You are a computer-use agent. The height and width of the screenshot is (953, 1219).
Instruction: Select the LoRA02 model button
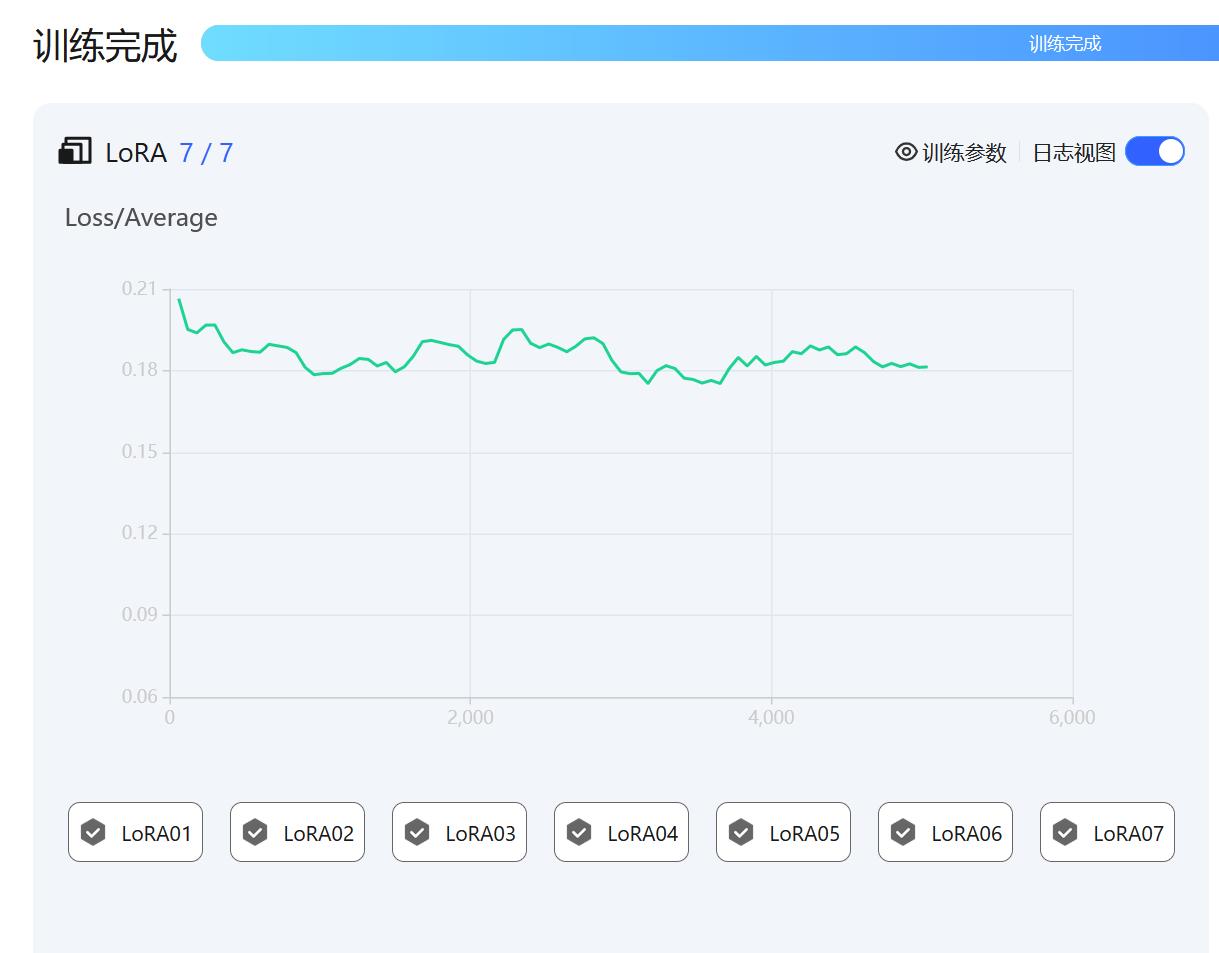pyautogui.click(x=297, y=832)
